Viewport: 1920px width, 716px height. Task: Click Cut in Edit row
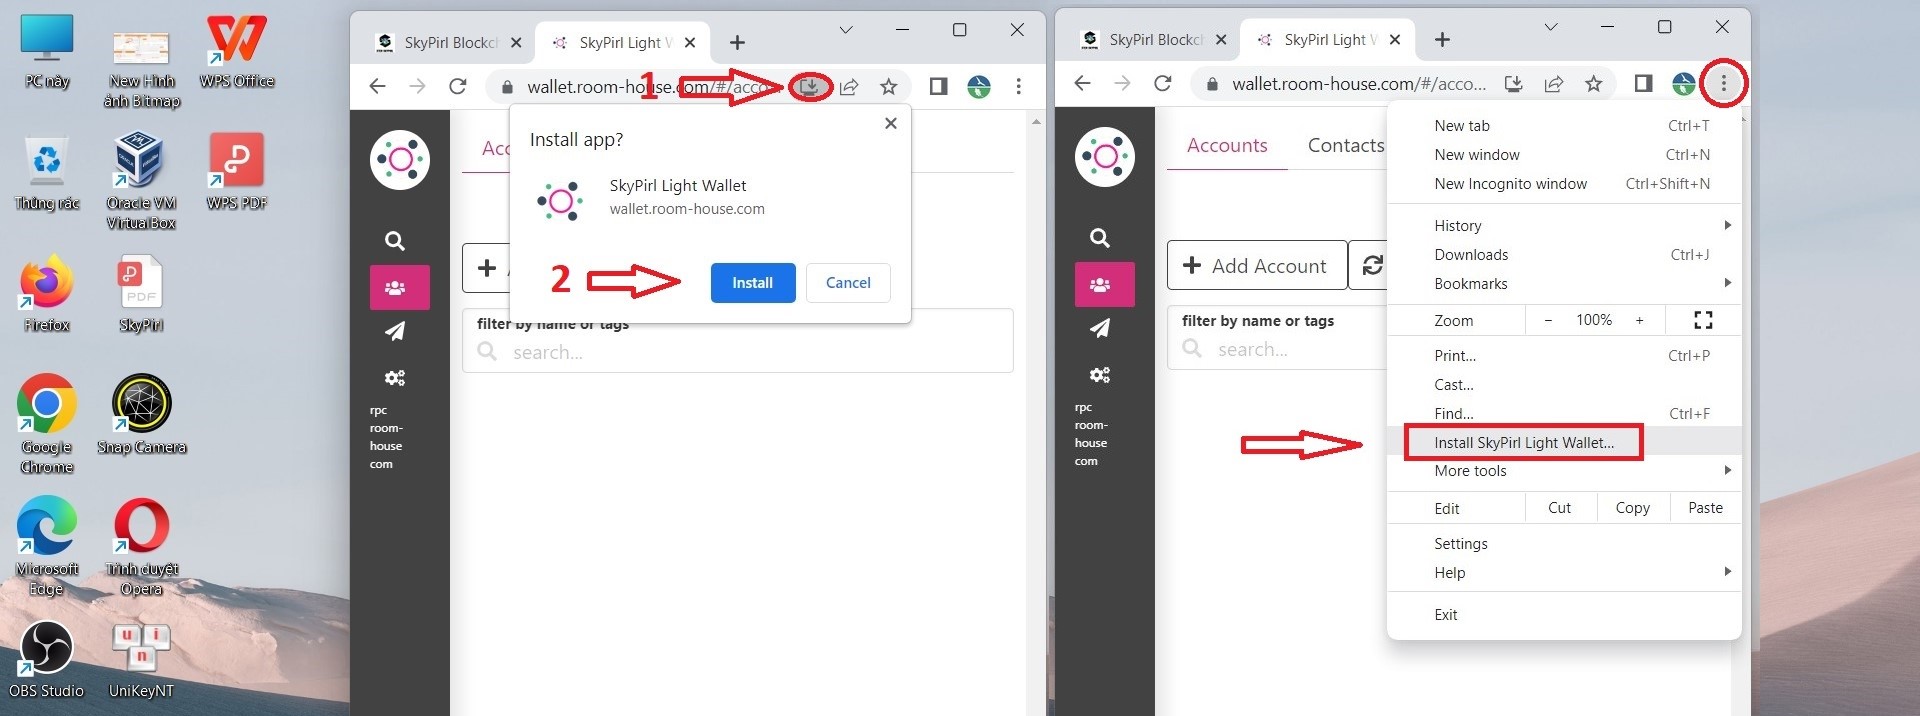(1559, 508)
